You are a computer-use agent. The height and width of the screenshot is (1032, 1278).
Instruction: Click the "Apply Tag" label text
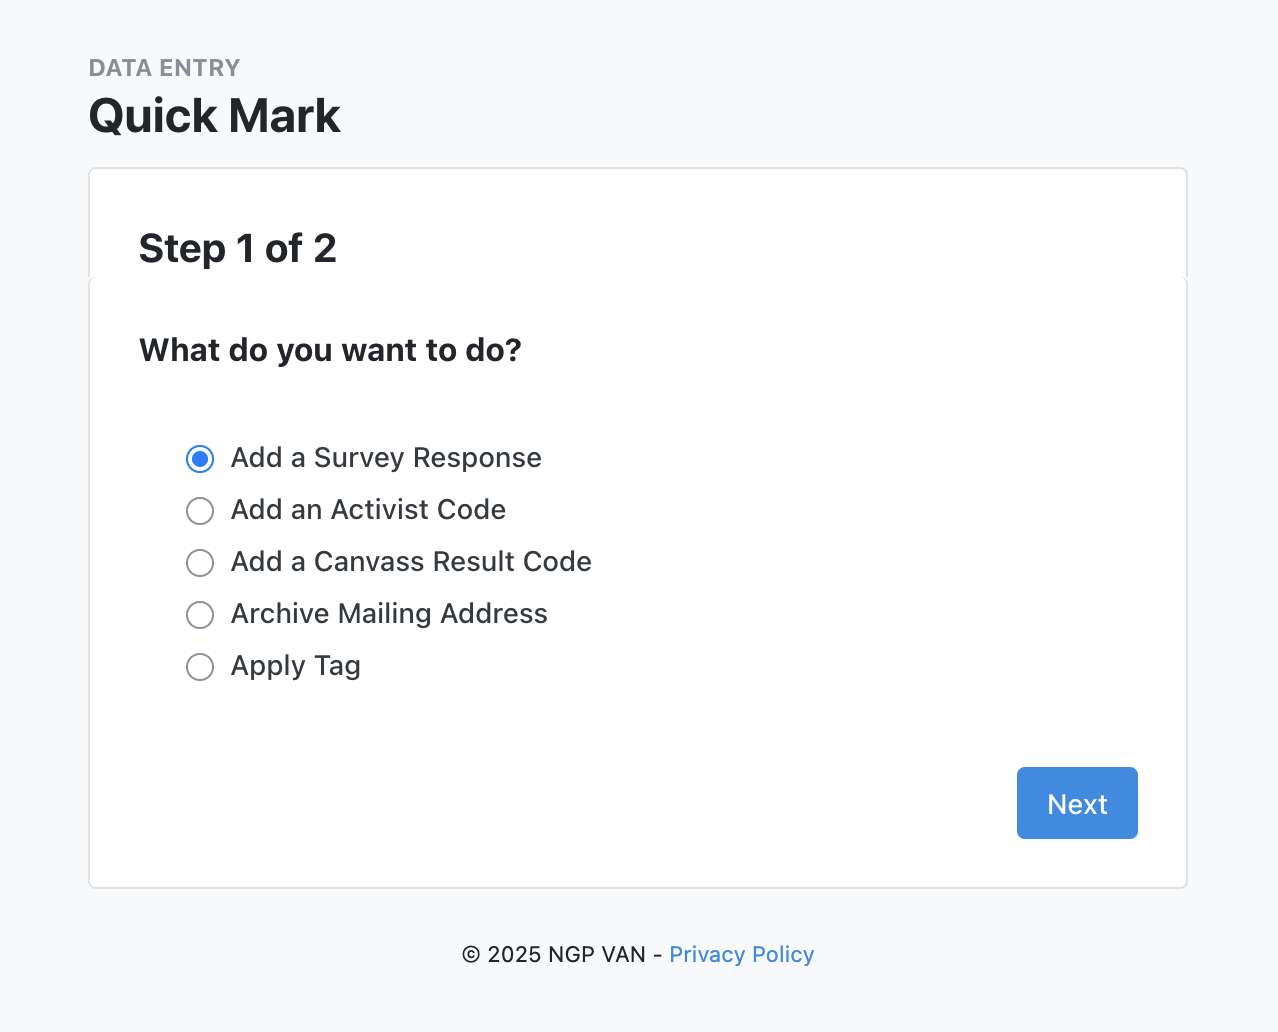click(x=295, y=666)
